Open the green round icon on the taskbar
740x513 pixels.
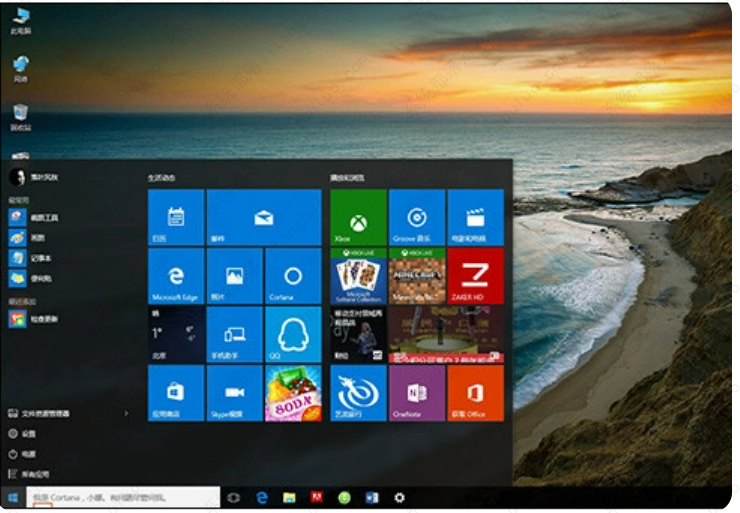coord(345,497)
